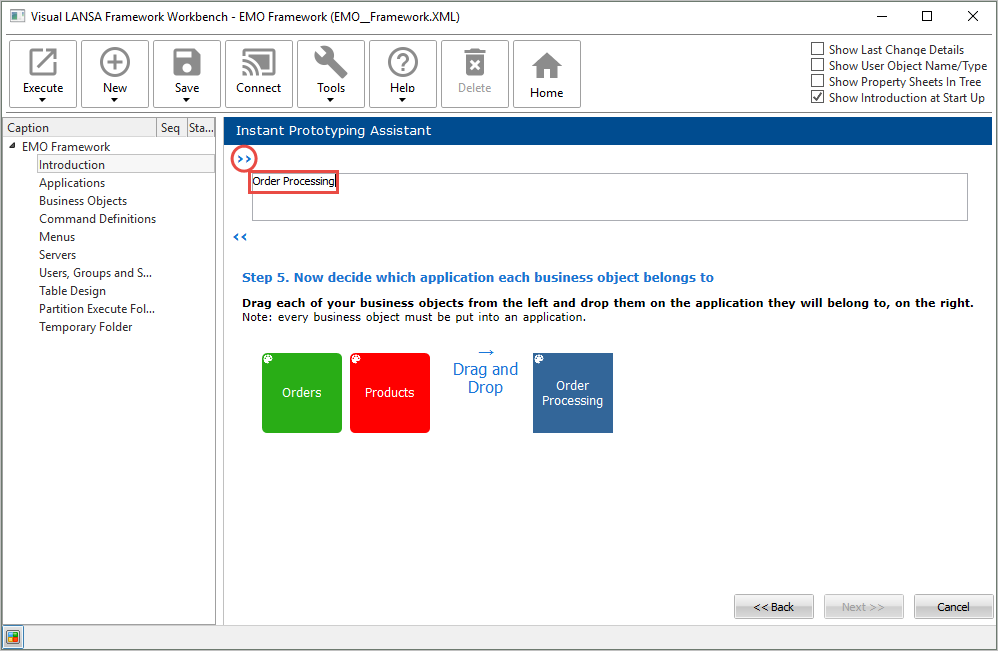Click the status bar icon at bottom left

[x=13, y=637]
